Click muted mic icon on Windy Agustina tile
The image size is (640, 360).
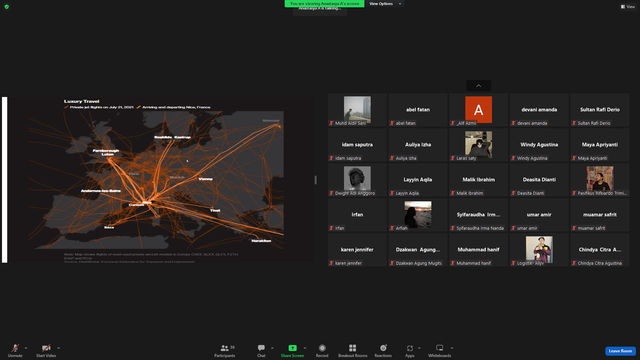pos(513,158)
